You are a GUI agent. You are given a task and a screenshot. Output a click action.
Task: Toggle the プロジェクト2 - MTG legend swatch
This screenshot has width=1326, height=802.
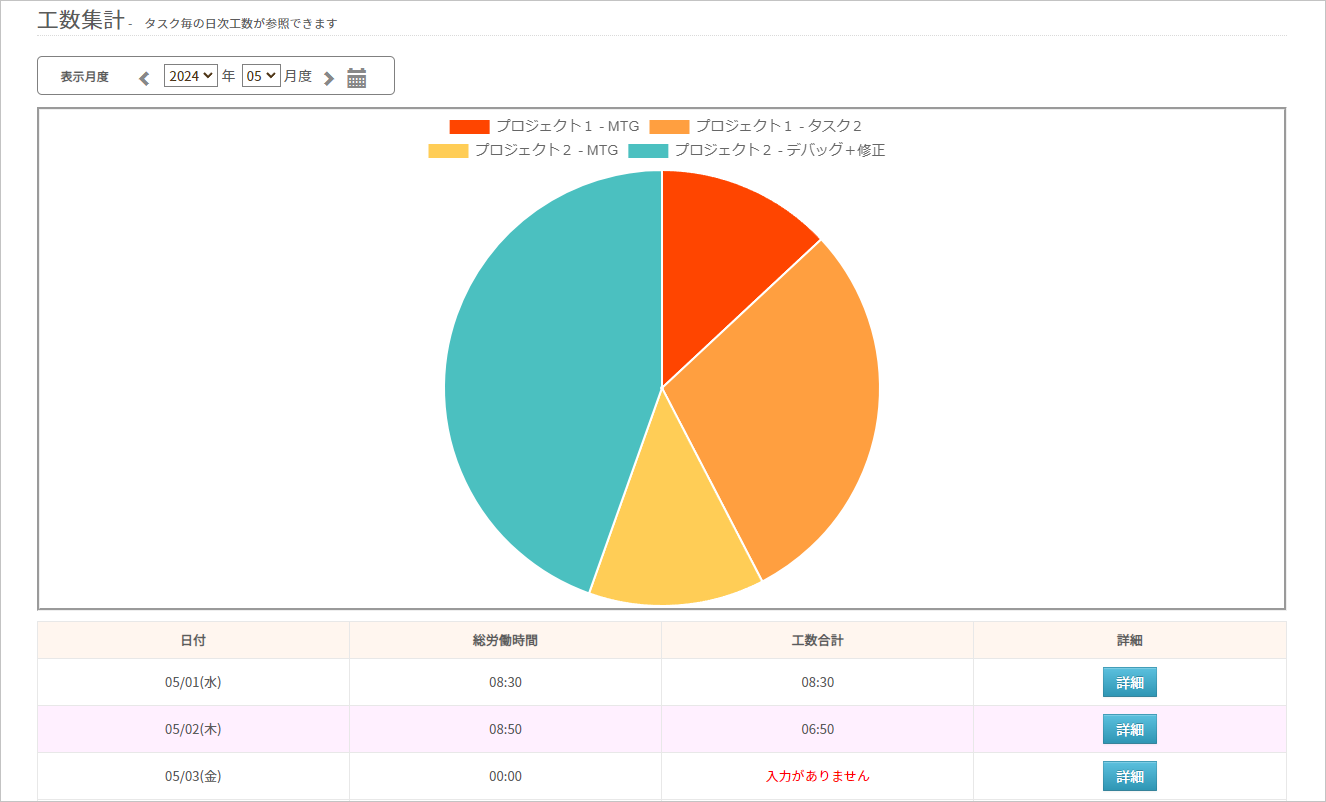(x=448, y=151)
